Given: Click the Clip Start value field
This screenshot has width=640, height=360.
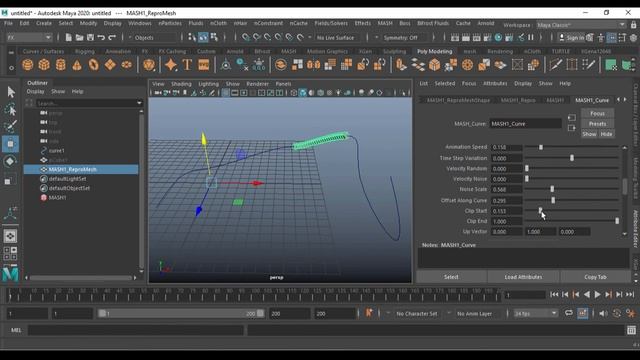Looking at the screenshot, I should [507, 211].
